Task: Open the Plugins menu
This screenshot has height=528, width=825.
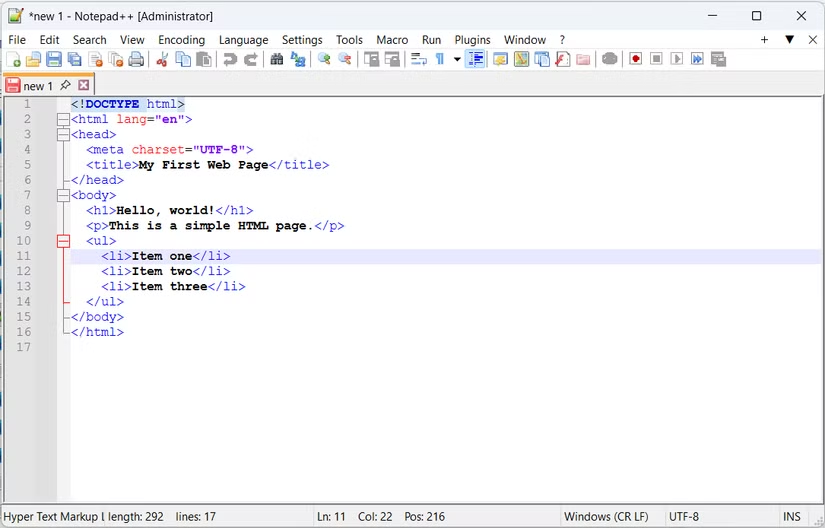Action: pos(472,40)
